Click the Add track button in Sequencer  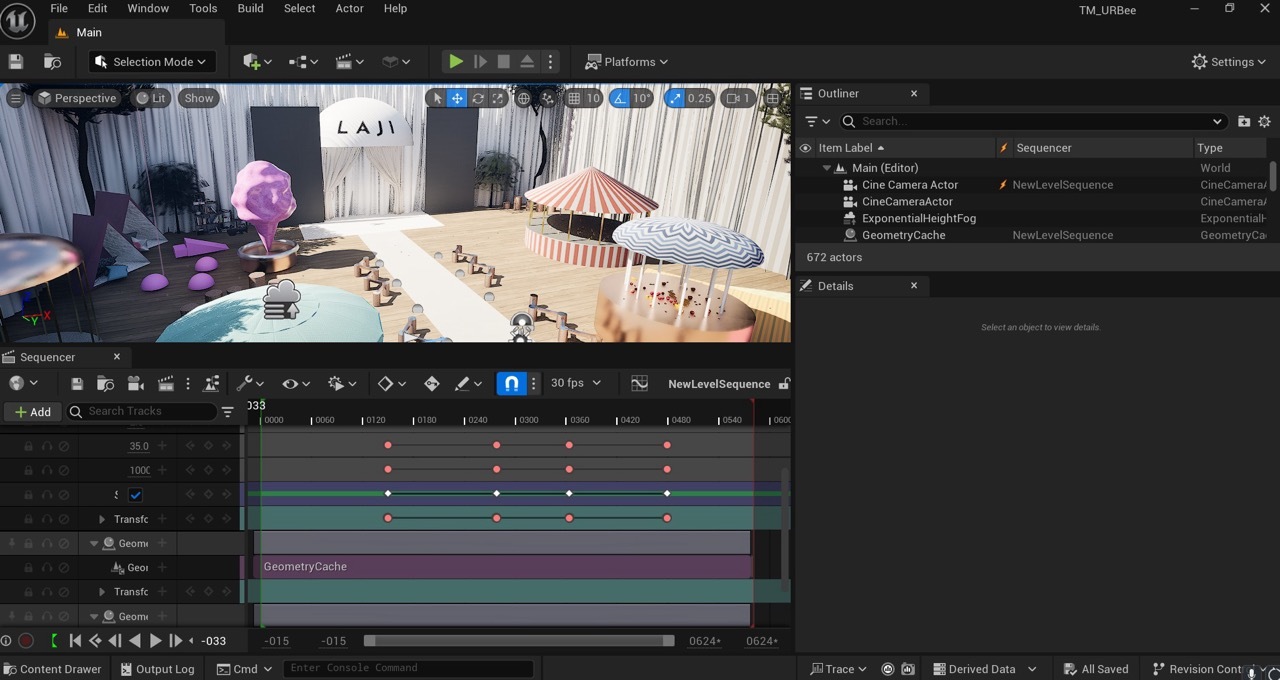point(32,412)
